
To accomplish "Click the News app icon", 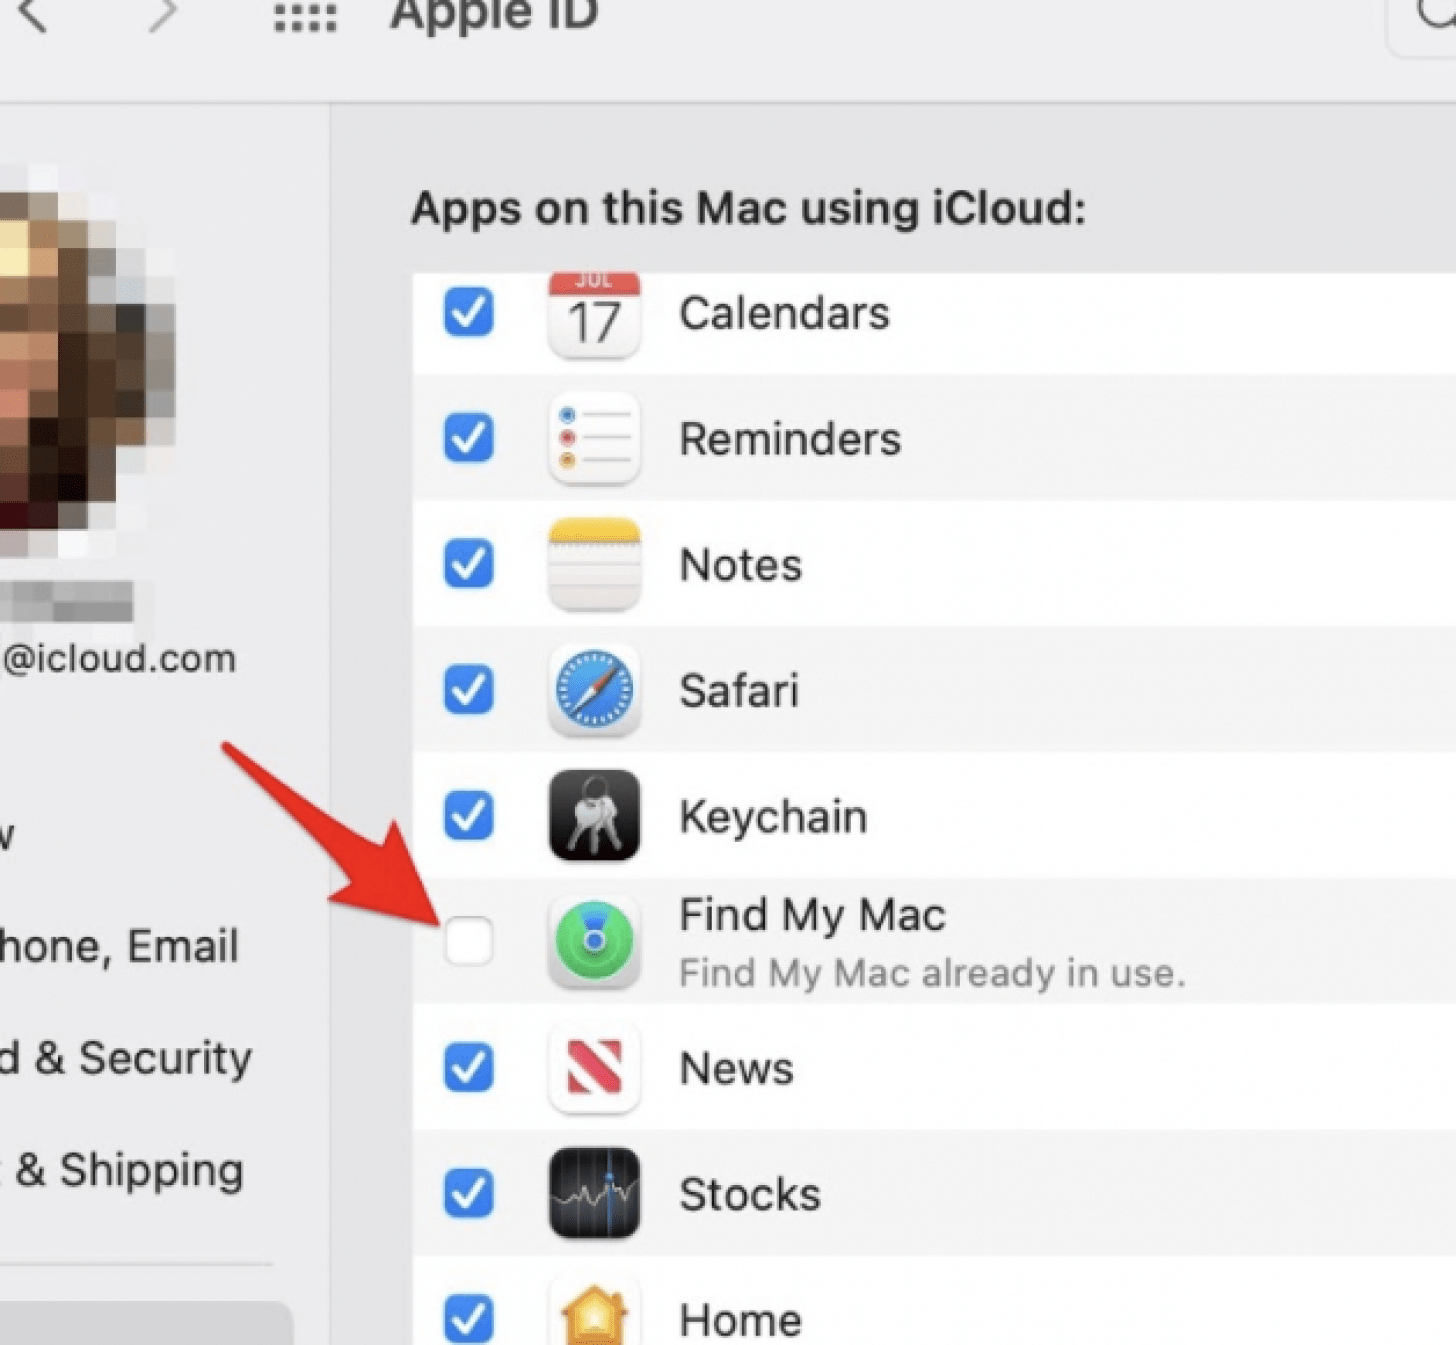I will 594,1068.
